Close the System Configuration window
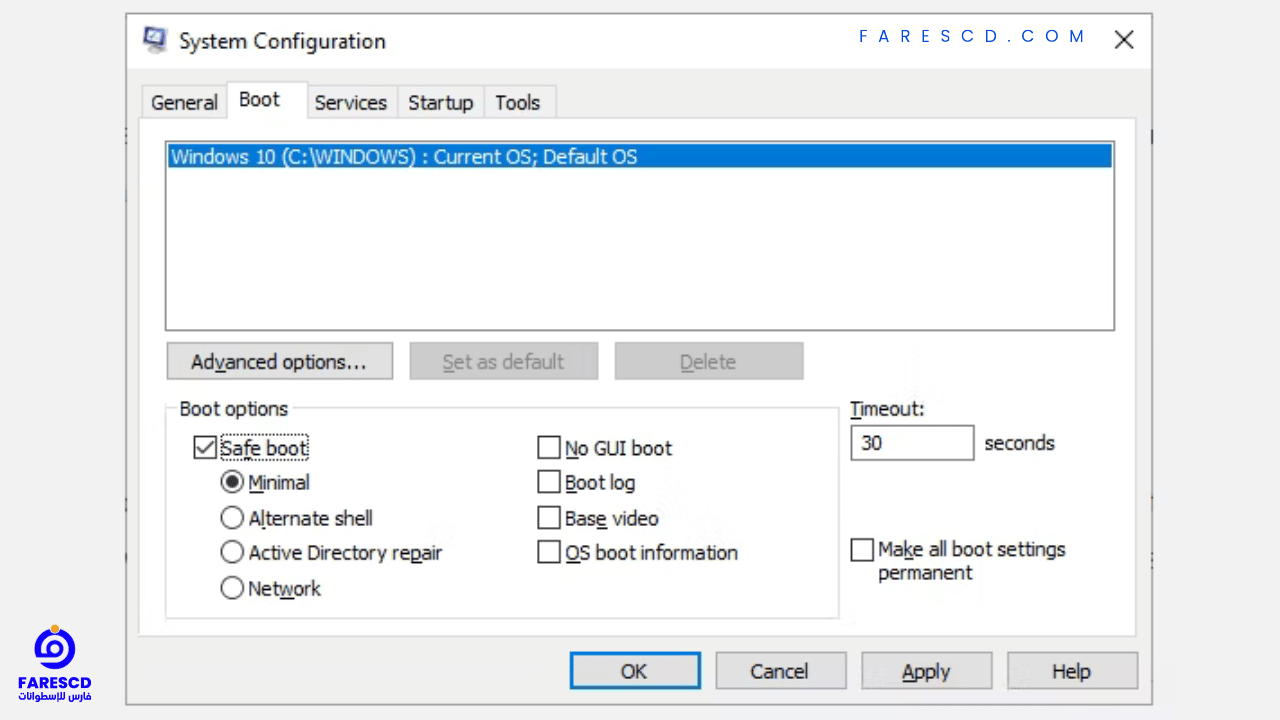The height and width of the screenshot is (720, 1280). point(1124,40)
